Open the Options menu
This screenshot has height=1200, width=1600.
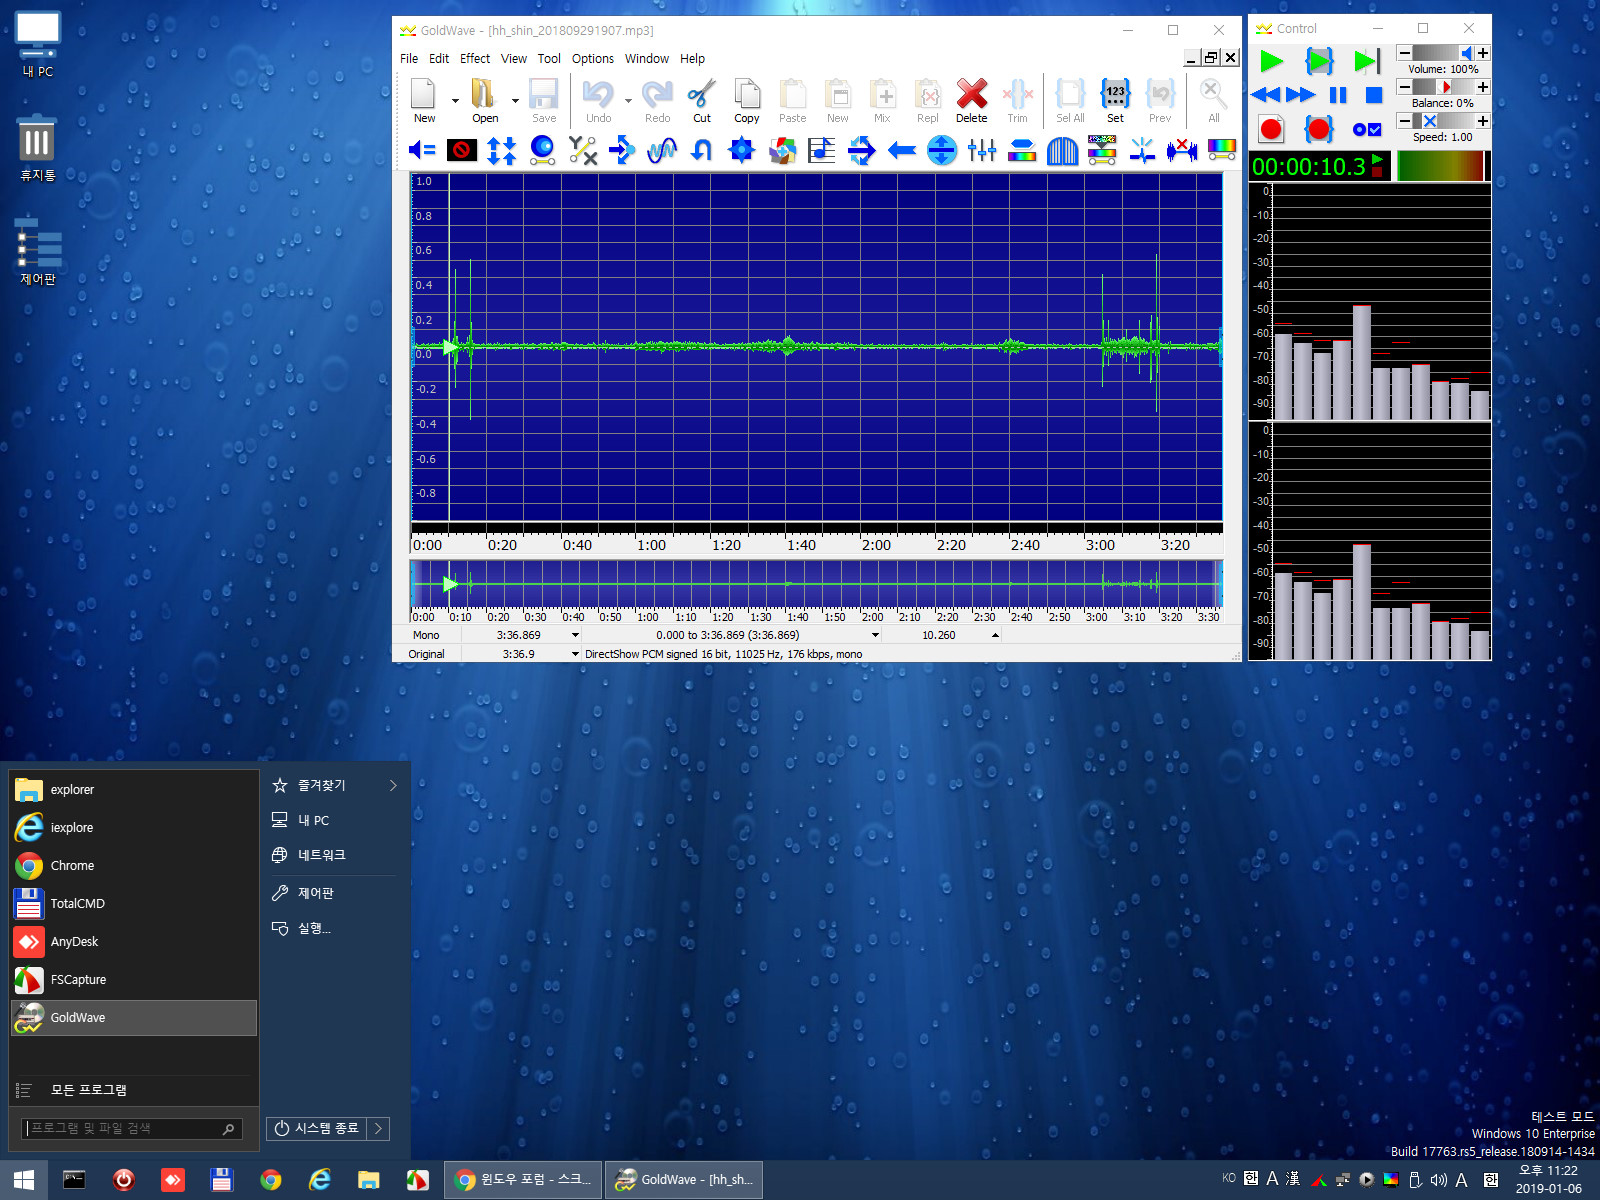(593, 58)
